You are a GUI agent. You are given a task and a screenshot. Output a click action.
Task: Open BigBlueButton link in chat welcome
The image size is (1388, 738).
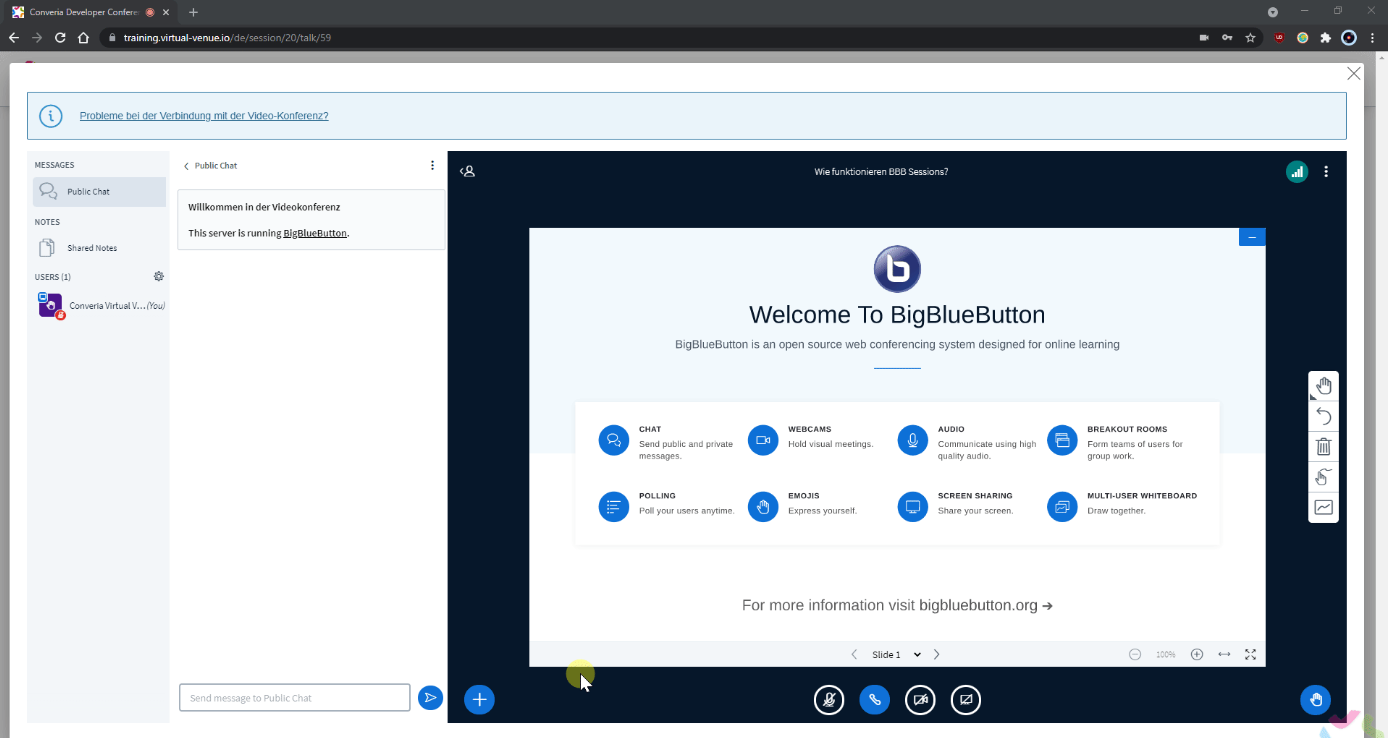315,233
